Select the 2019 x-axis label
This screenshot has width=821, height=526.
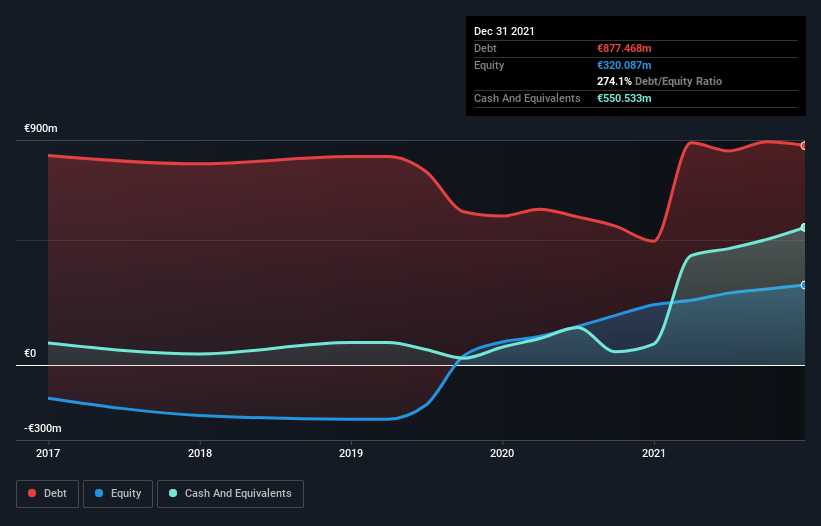[x=351, y=453]
